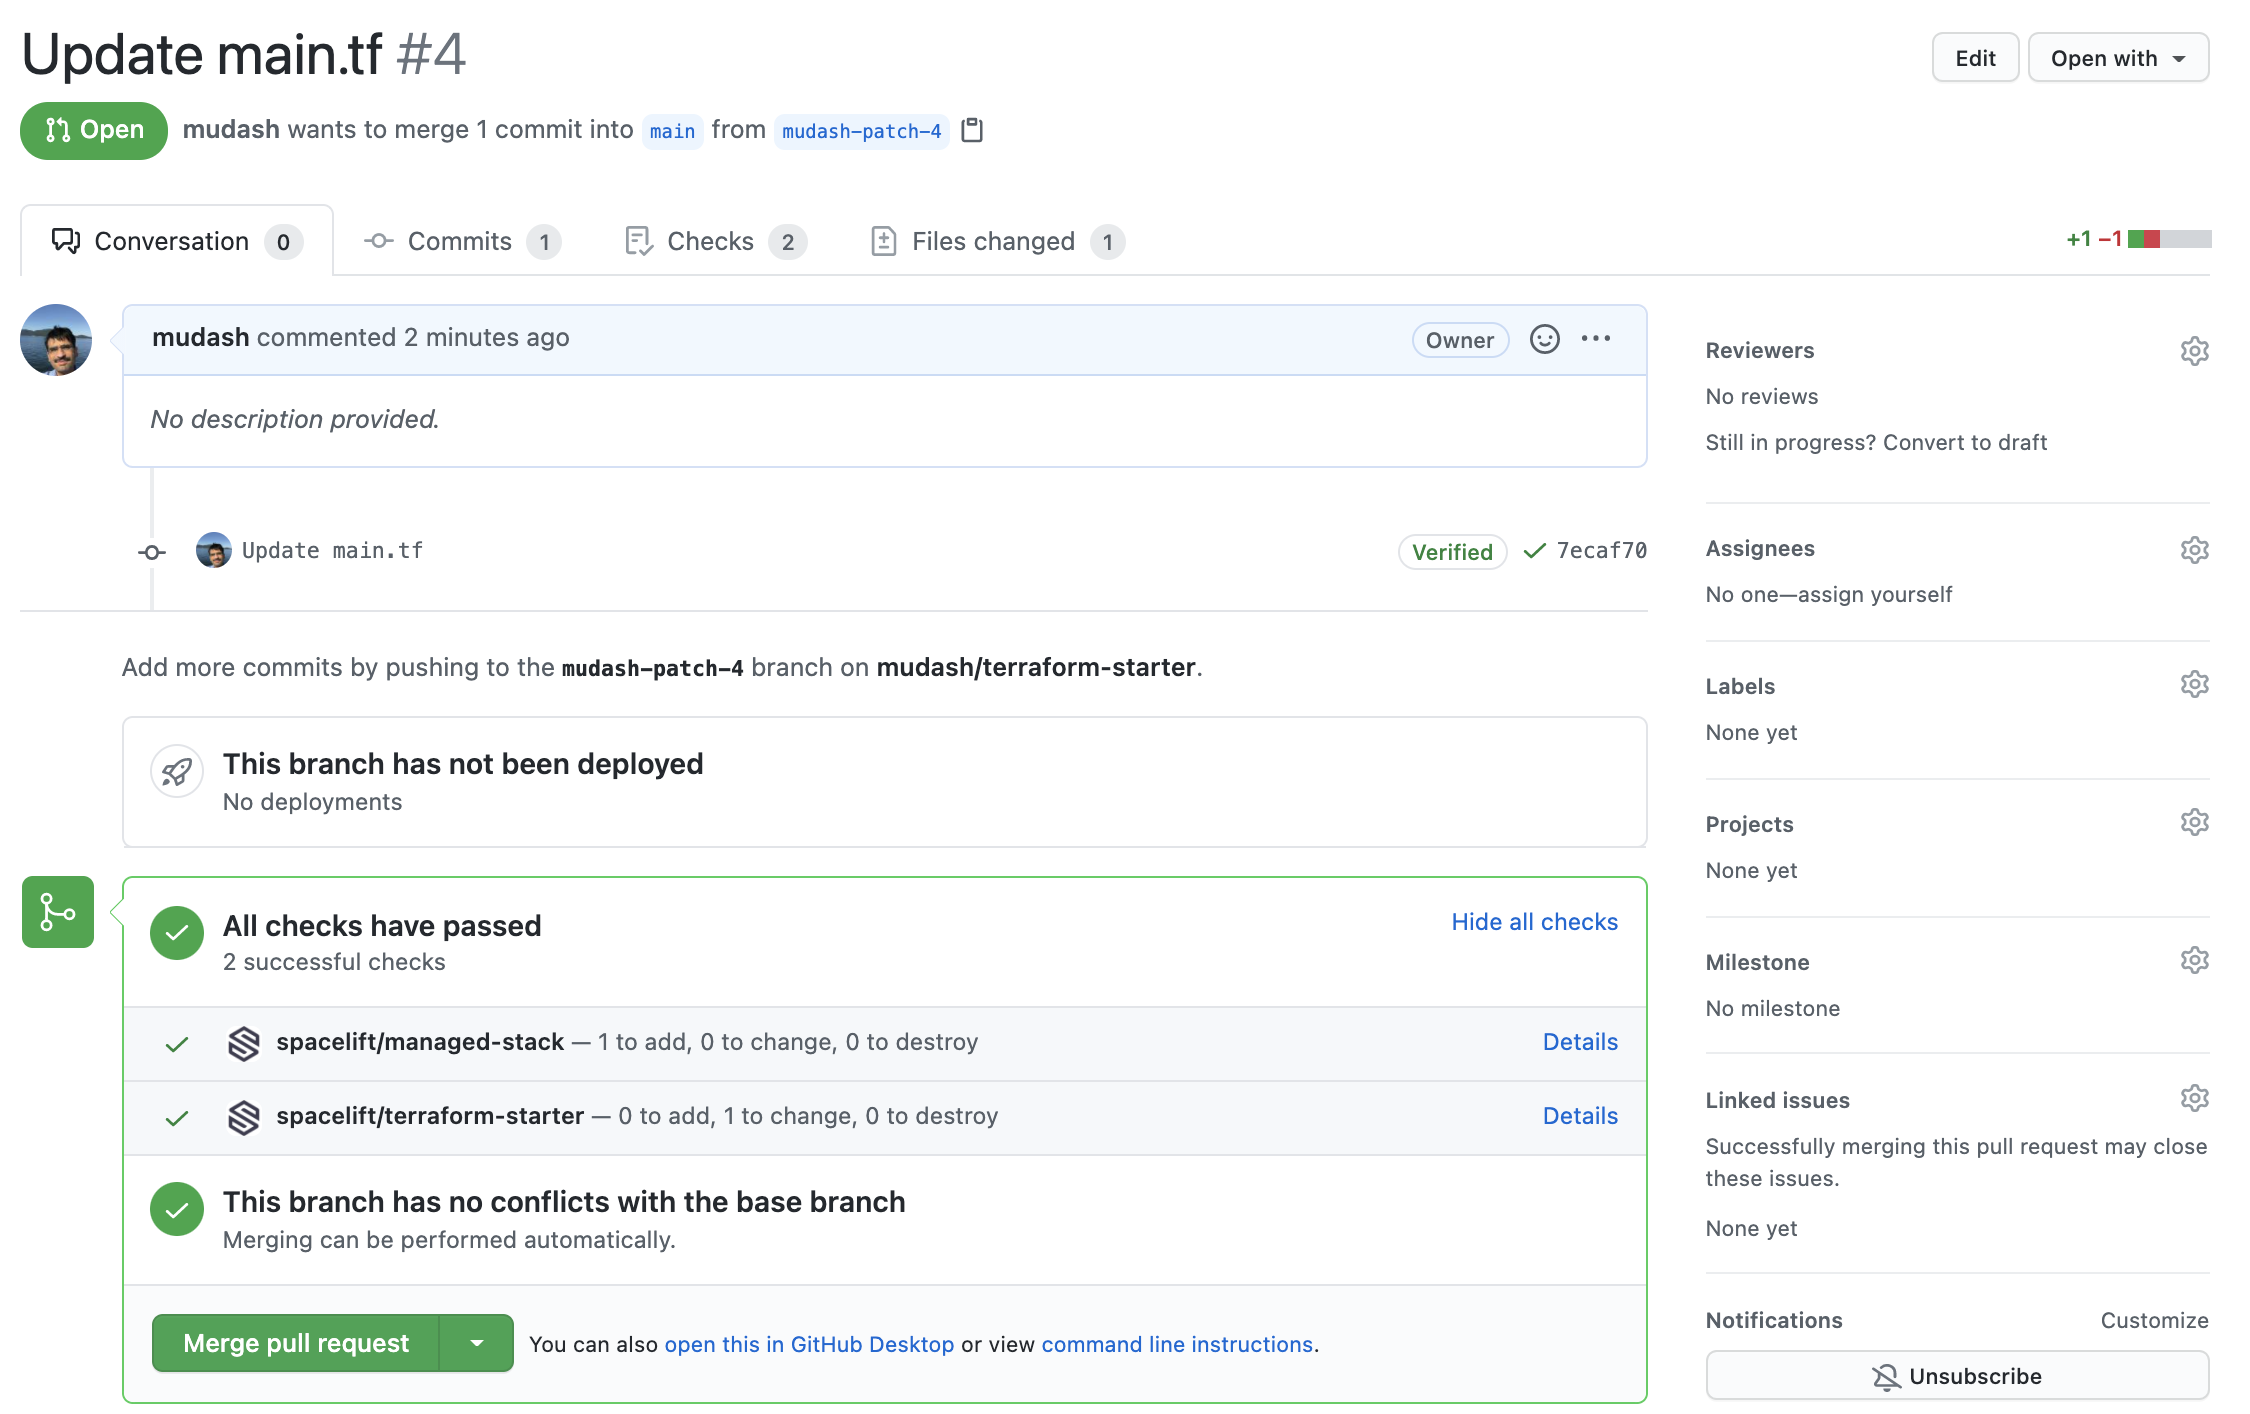Screen dimensions: 2250x1414
Task: Click the Reviewers gear icon
Action: tap(2194, 351)
